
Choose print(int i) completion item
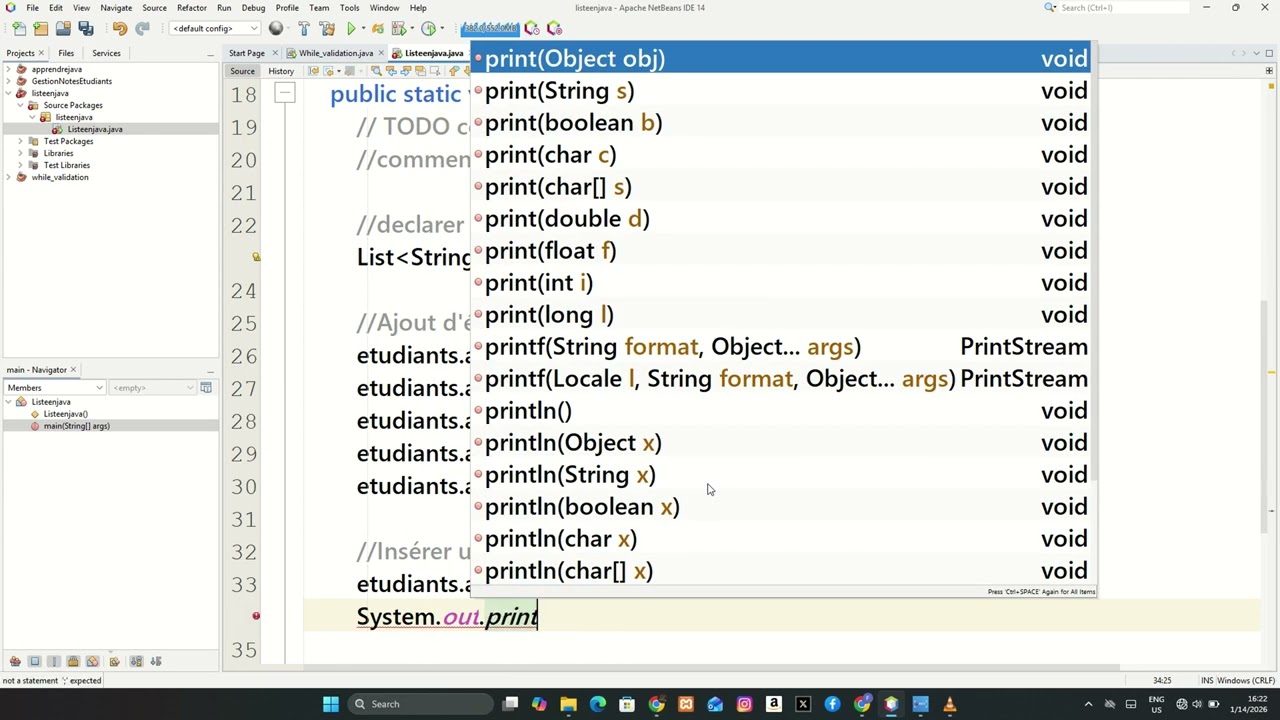(x=782, y=283)
